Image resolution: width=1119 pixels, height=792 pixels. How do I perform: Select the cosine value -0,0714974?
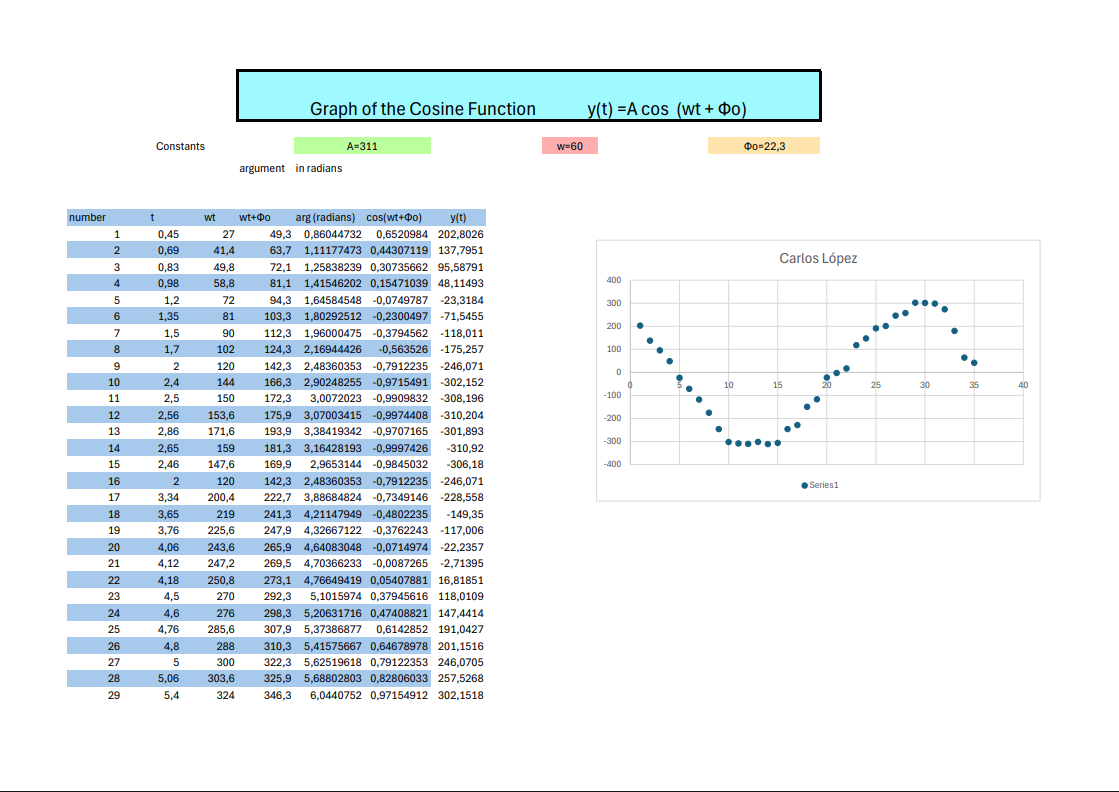(400, 547)
